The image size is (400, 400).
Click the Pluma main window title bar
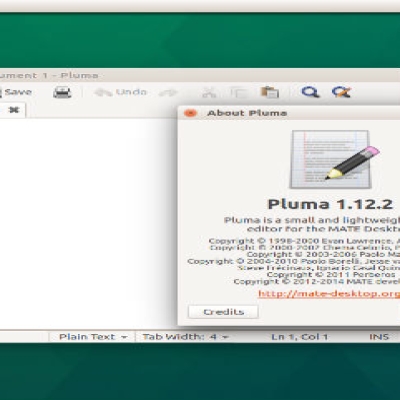(200, 75)
